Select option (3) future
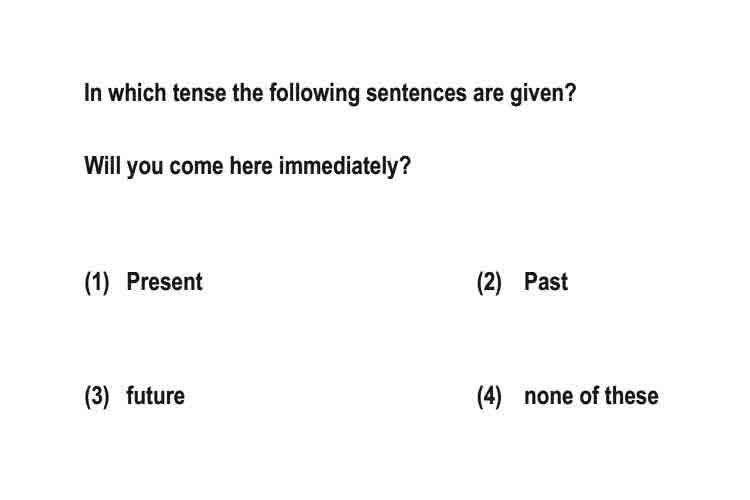The image size is (750, 500). (x=134, y=396)
